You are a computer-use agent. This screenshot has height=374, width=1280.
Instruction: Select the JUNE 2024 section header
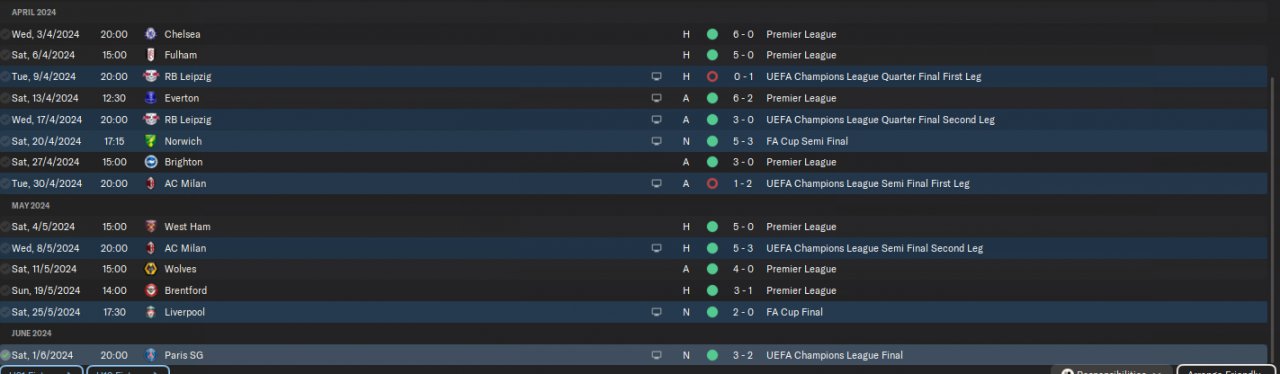coord(32,333)
